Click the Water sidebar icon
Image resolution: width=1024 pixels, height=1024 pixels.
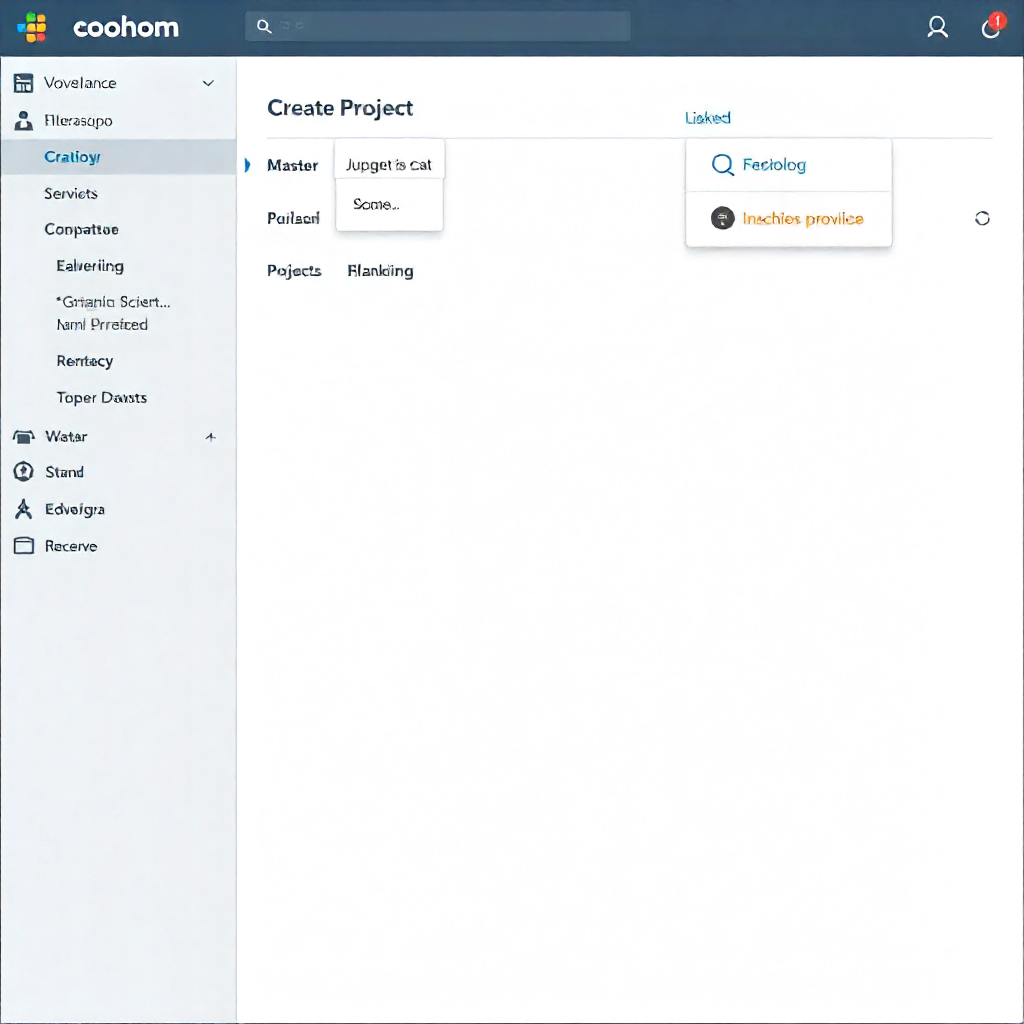tap(23, 436)
